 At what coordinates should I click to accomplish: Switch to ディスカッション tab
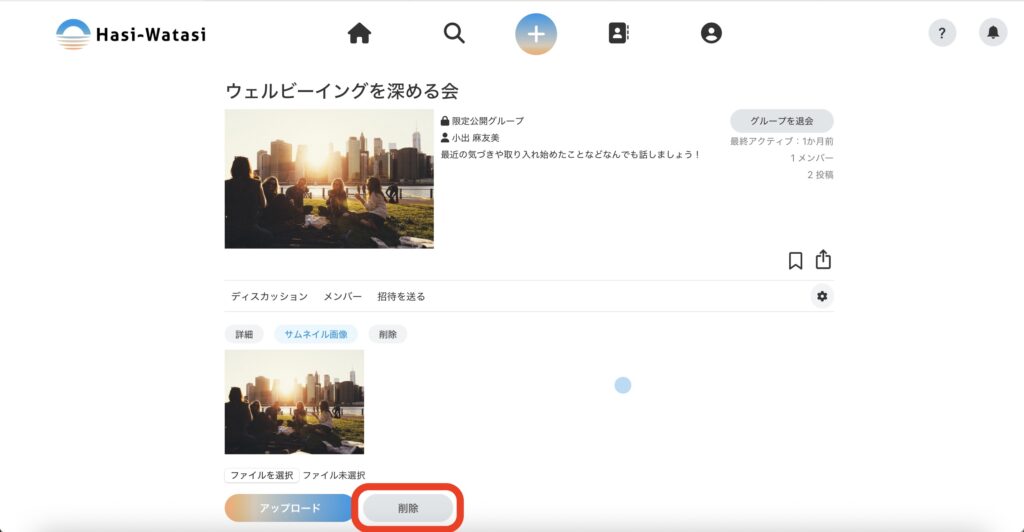(x=269, y=297)
